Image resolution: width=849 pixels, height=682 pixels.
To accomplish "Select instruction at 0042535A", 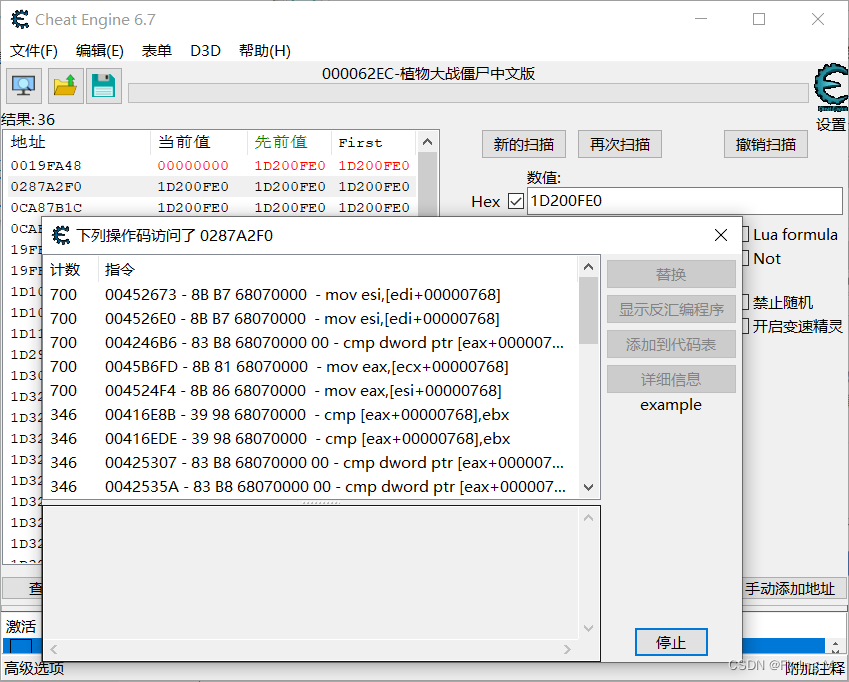I will point(311,487).
